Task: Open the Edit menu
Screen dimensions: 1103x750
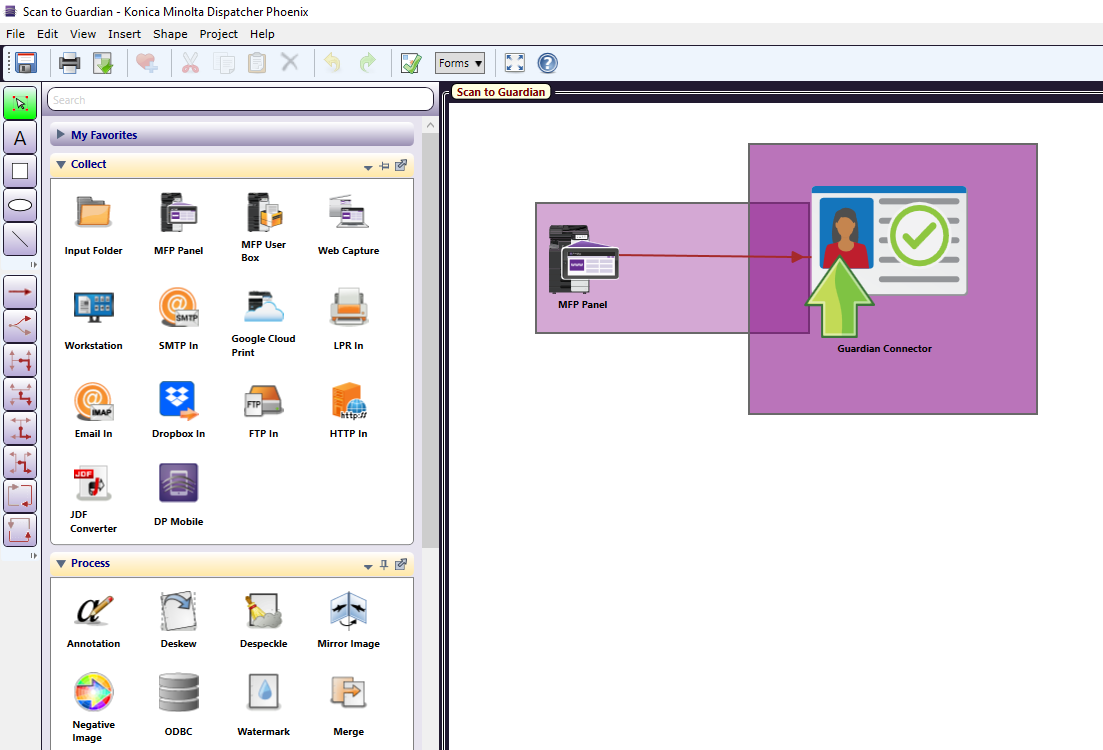Action: click(x=47, y=34)
